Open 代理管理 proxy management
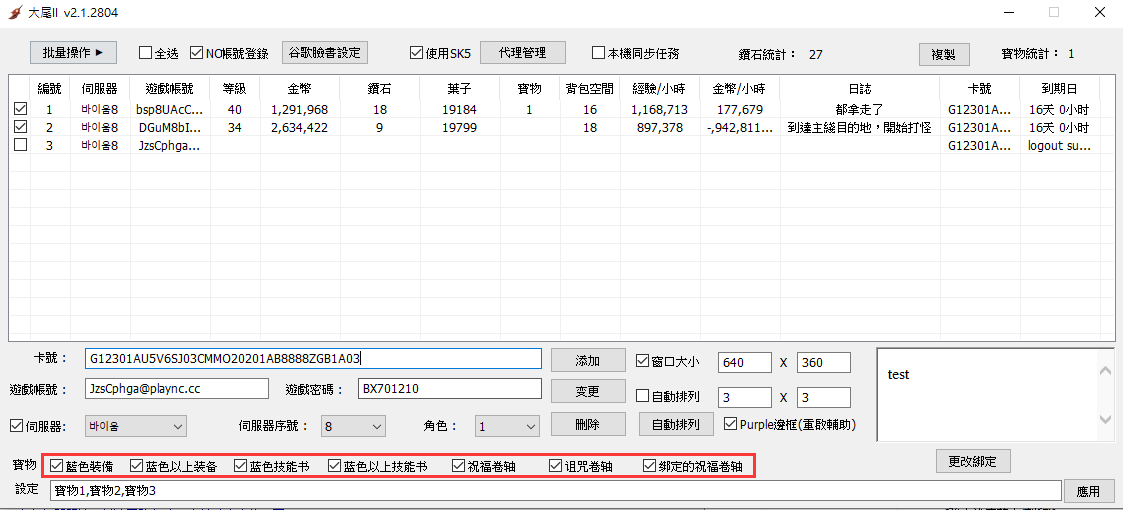Viewport: 1123px width, 510px height. pyautogui.click(x=522, y=52)
